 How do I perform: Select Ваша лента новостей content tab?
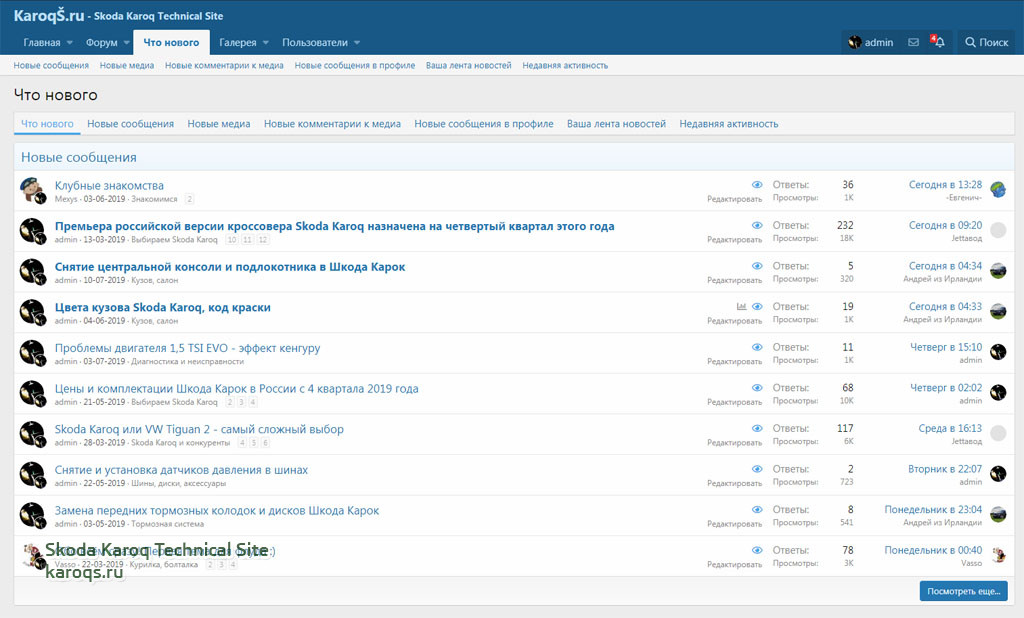point(616,123)
